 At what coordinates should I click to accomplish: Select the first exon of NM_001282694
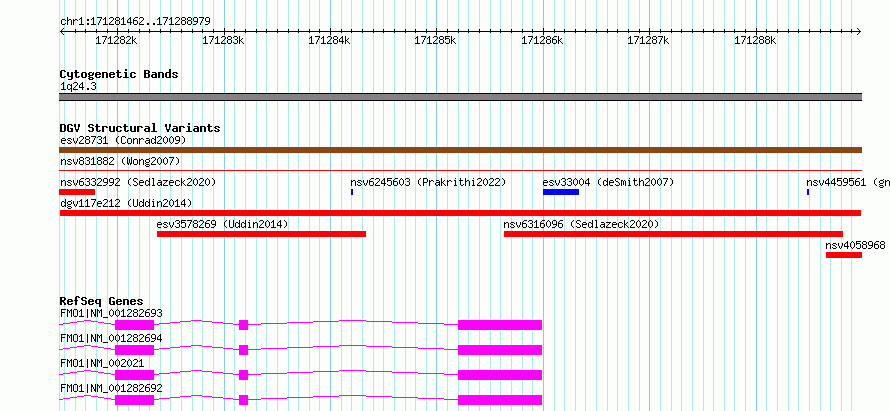click(x=135, y=350)
